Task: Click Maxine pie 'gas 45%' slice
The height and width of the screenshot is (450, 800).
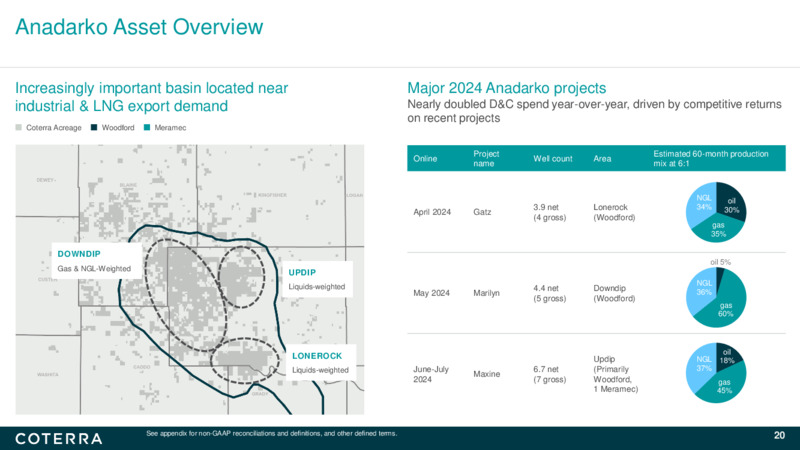Action: point(724,386)
